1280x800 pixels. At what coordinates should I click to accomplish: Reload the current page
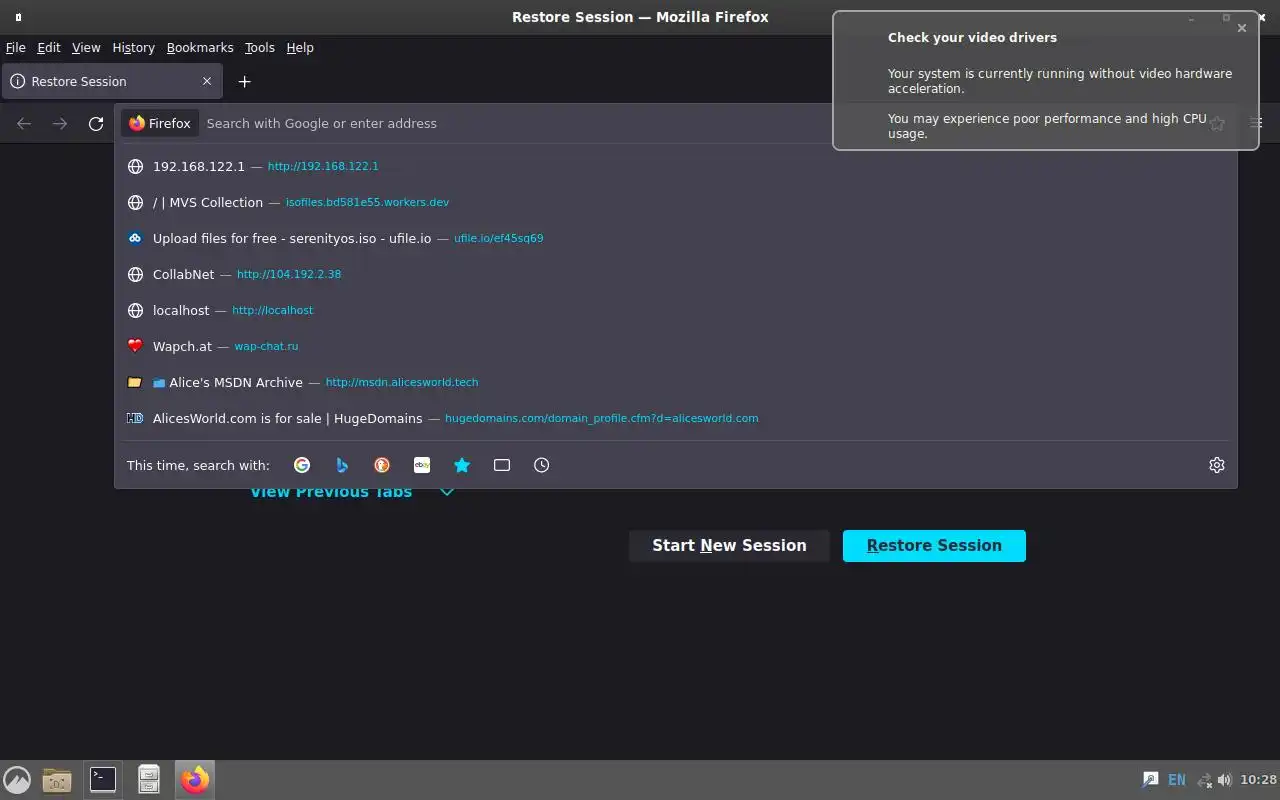[96, 123]
